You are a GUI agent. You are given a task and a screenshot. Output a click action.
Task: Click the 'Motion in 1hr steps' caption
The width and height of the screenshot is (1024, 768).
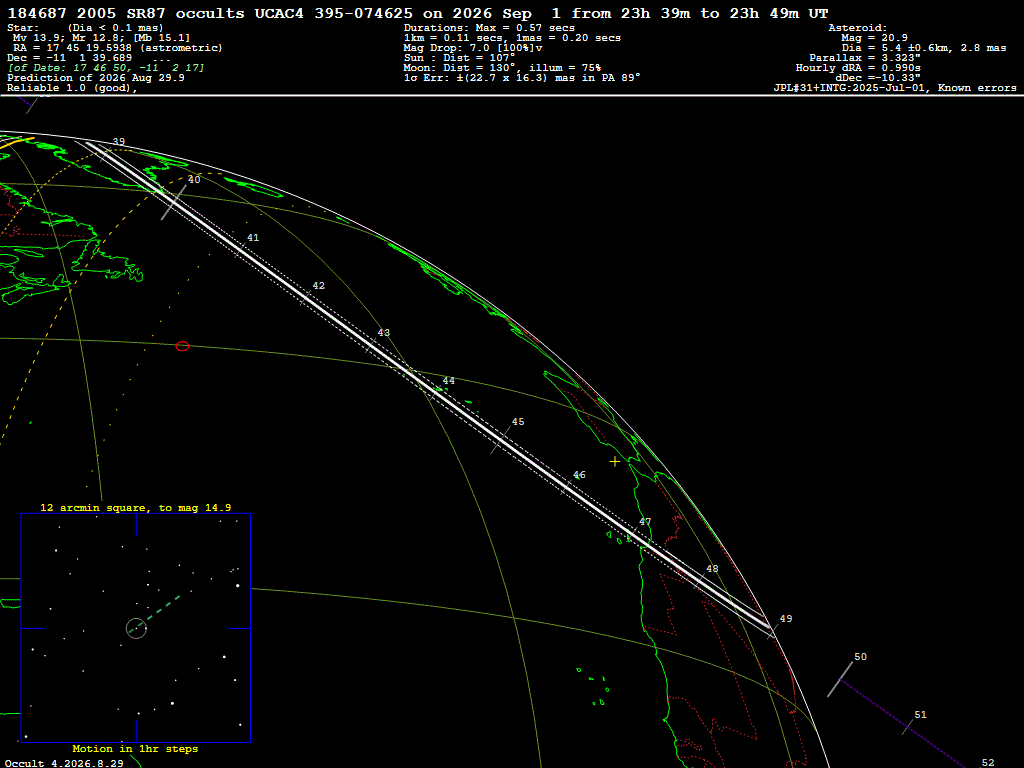(x=135, y=748)
